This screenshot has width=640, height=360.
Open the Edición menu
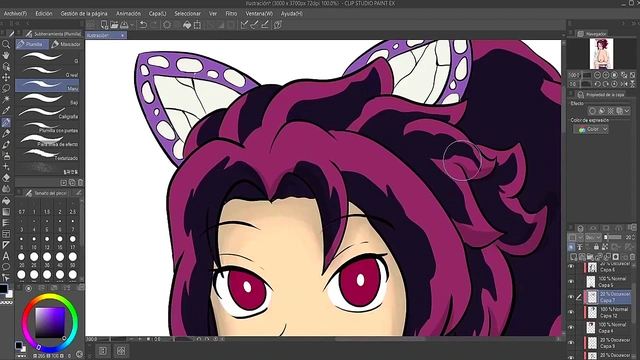pyautogui.click(x=44, y=13)
